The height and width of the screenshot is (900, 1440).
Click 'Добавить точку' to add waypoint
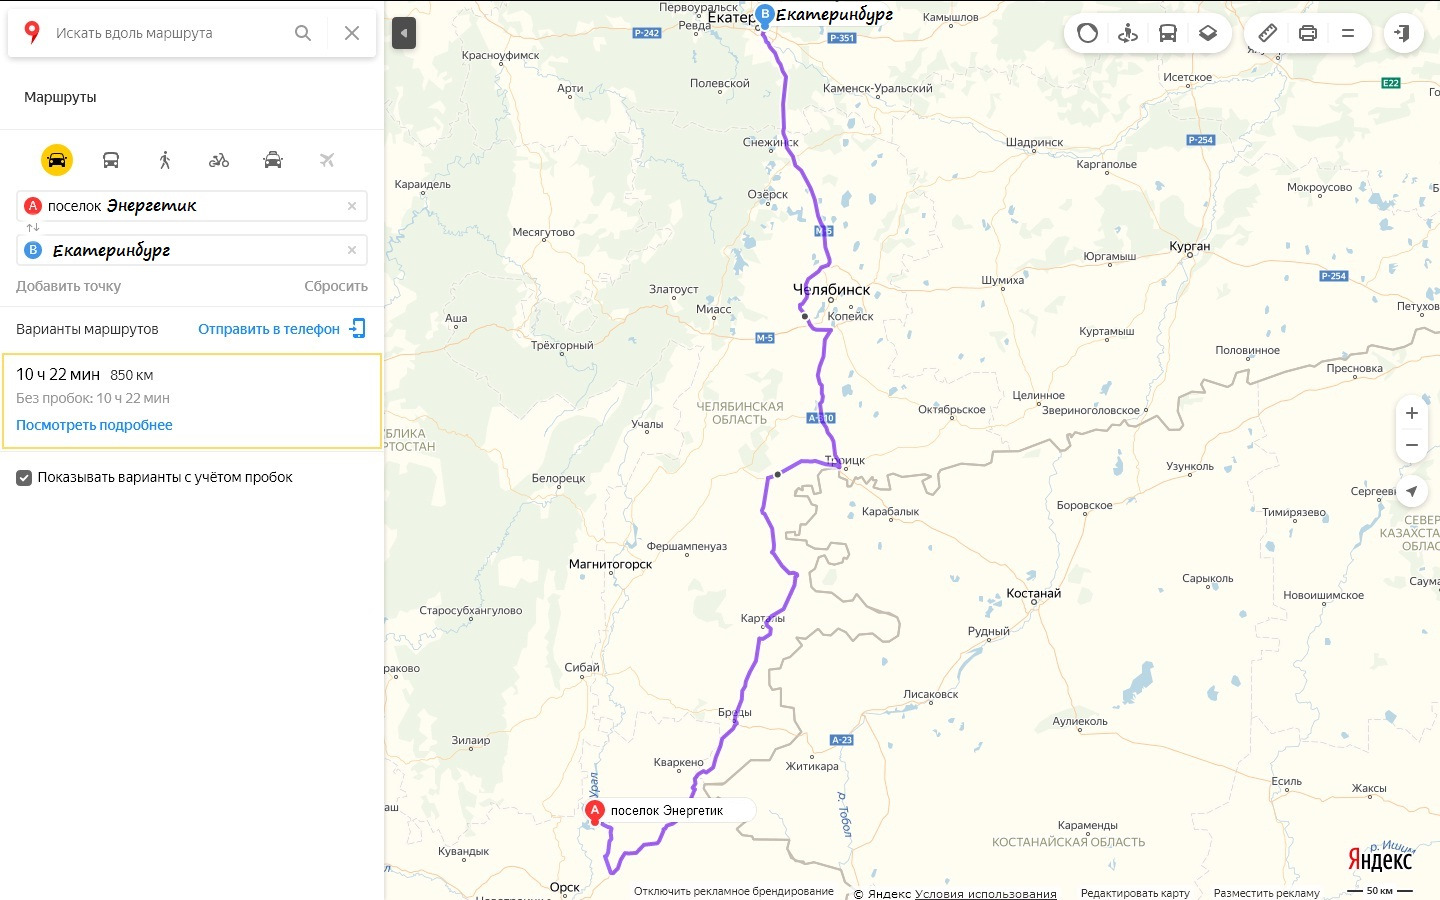[68, 286]
